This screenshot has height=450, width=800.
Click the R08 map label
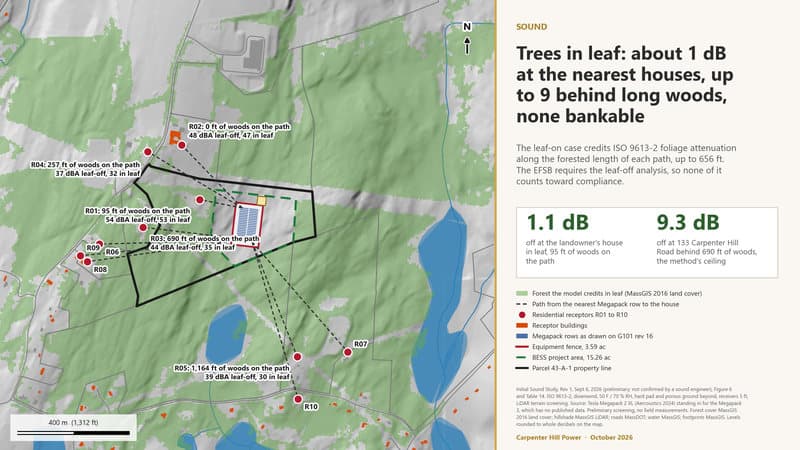[x=100, y=269]
